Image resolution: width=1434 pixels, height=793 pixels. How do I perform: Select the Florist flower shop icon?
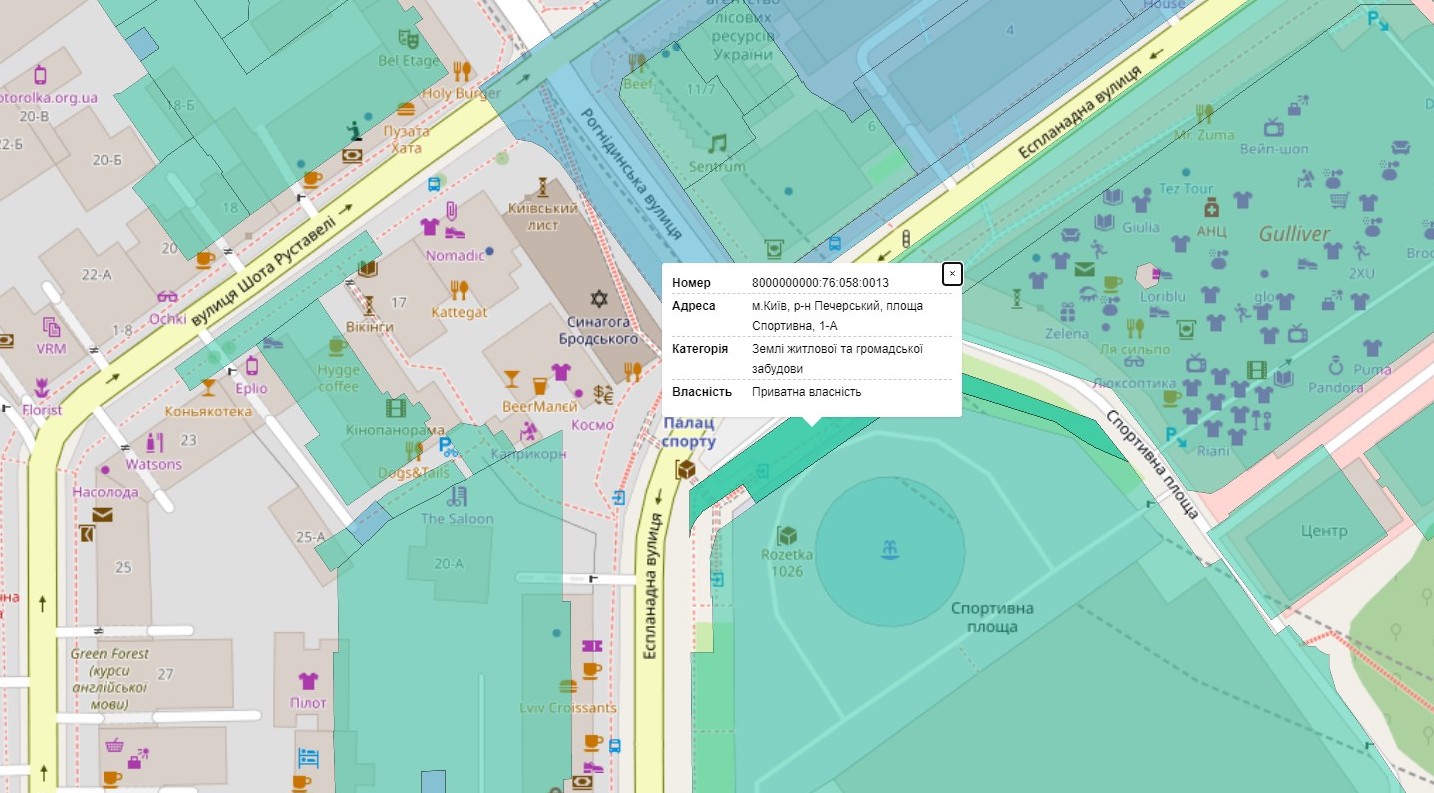41,388
